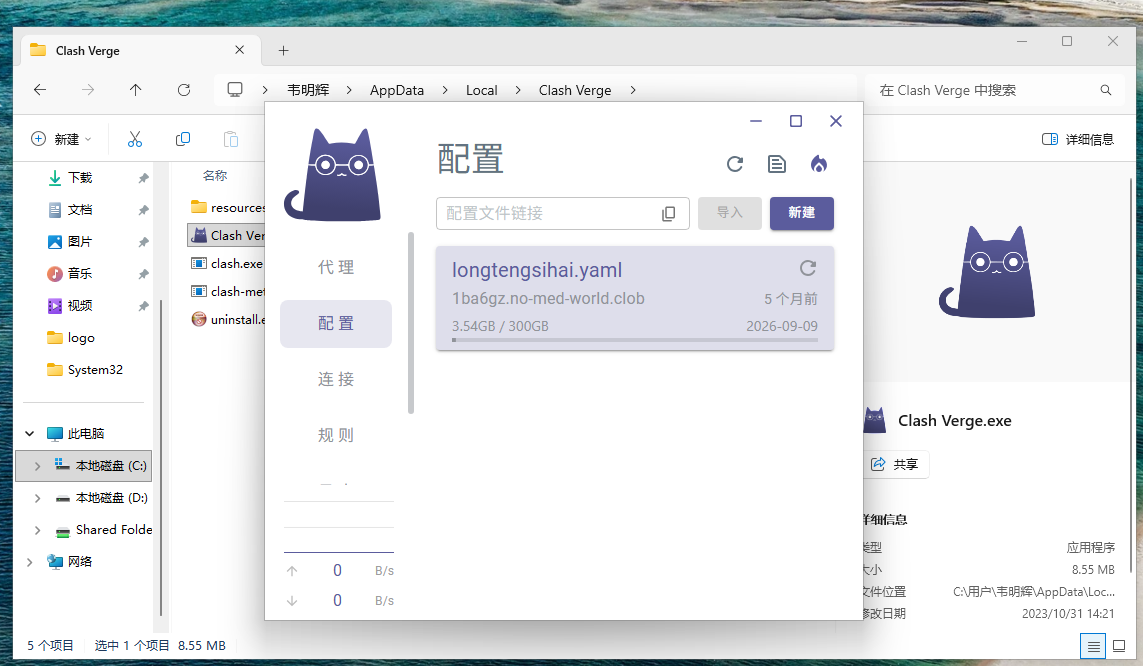Image resolution: width=1143 pixels, height=666 pixels.
Task: Expand the 网络 tree node
Action: coord(30,562)
